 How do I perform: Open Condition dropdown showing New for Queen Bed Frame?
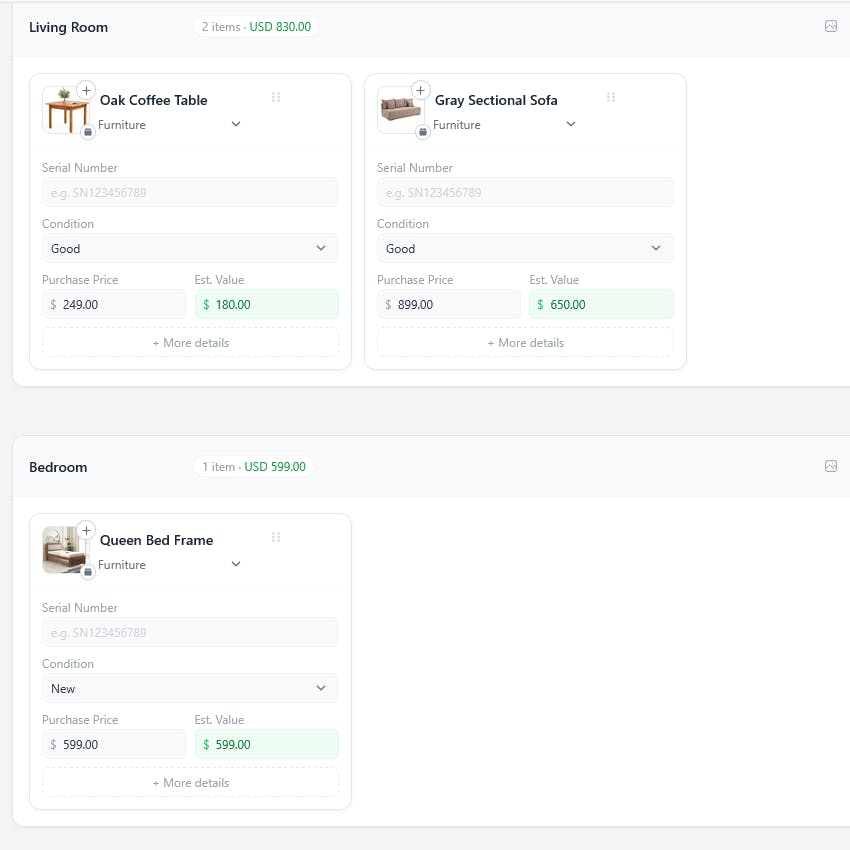coord(190,688)
